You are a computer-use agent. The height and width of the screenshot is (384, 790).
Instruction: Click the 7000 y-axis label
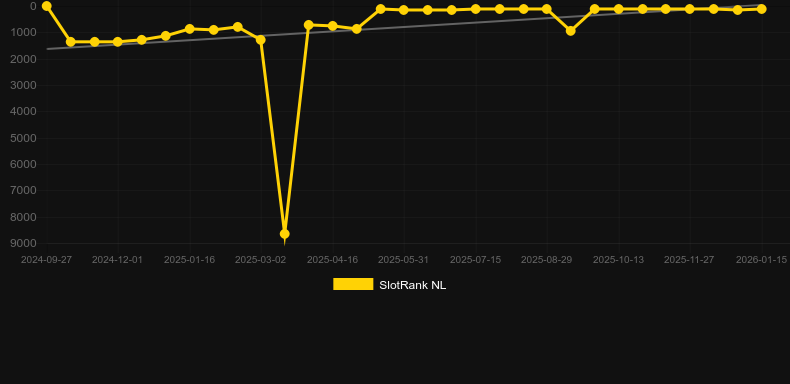coord(23,190)
